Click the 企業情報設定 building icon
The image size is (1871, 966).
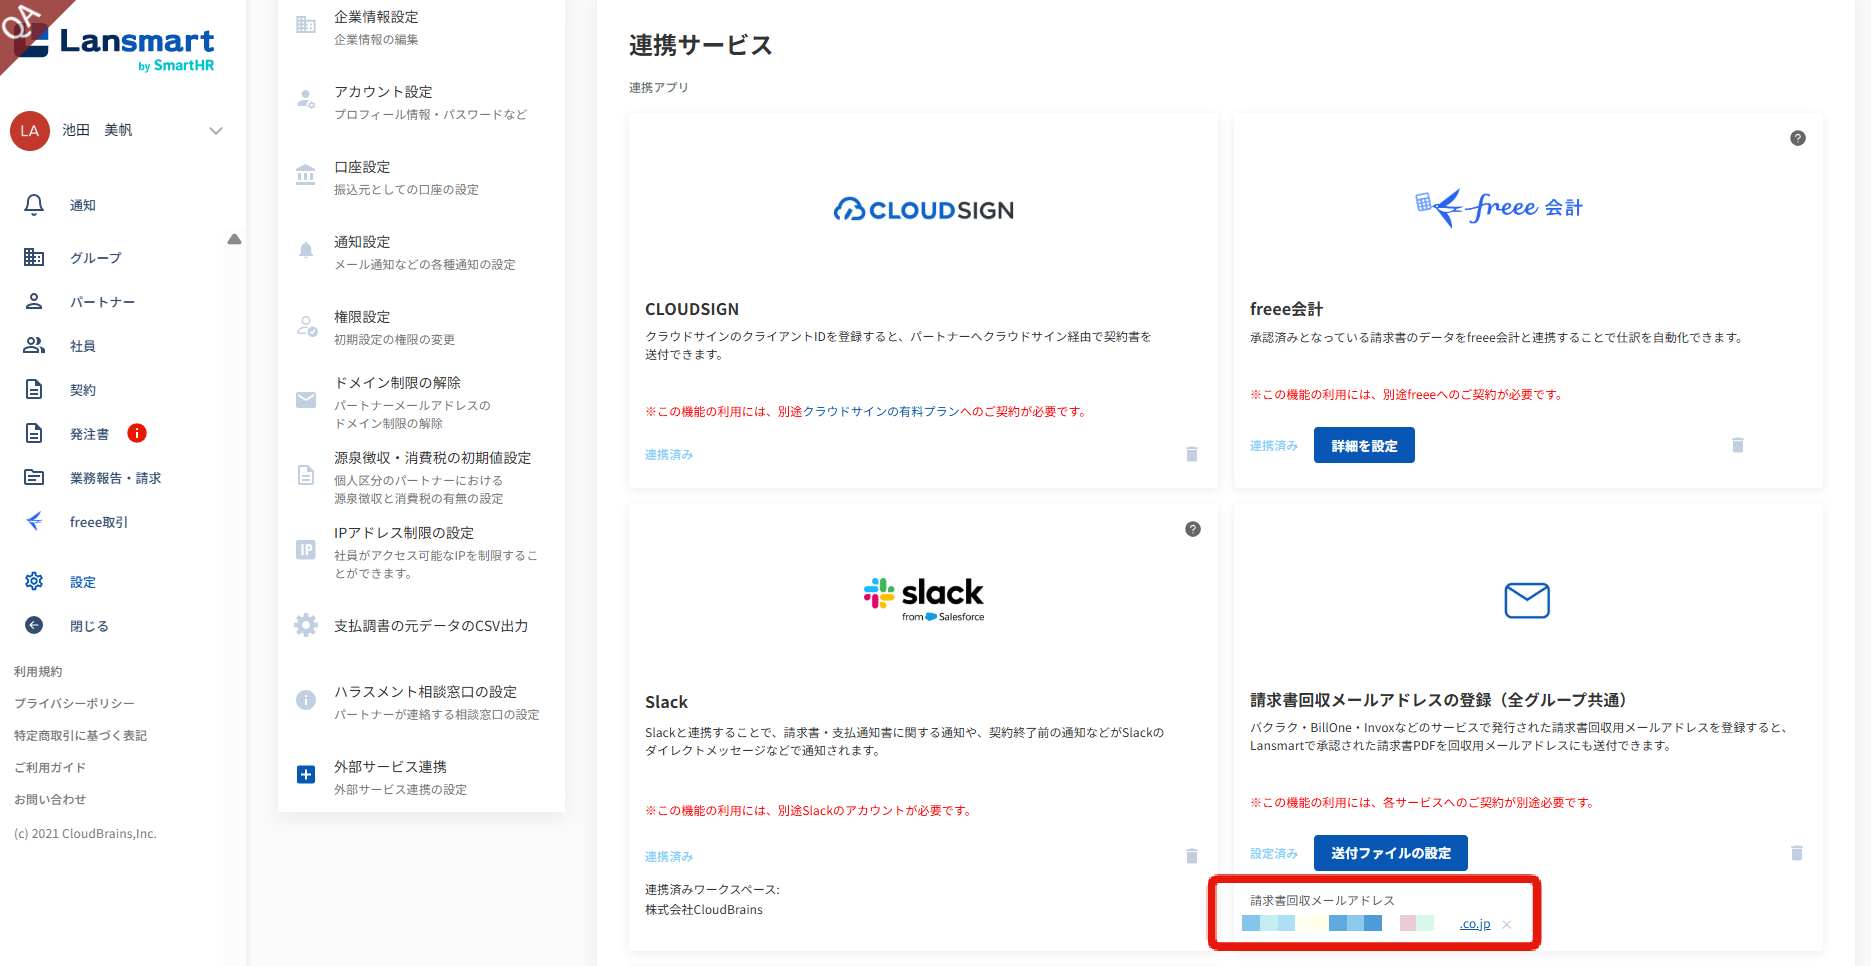tap(306, 25)
